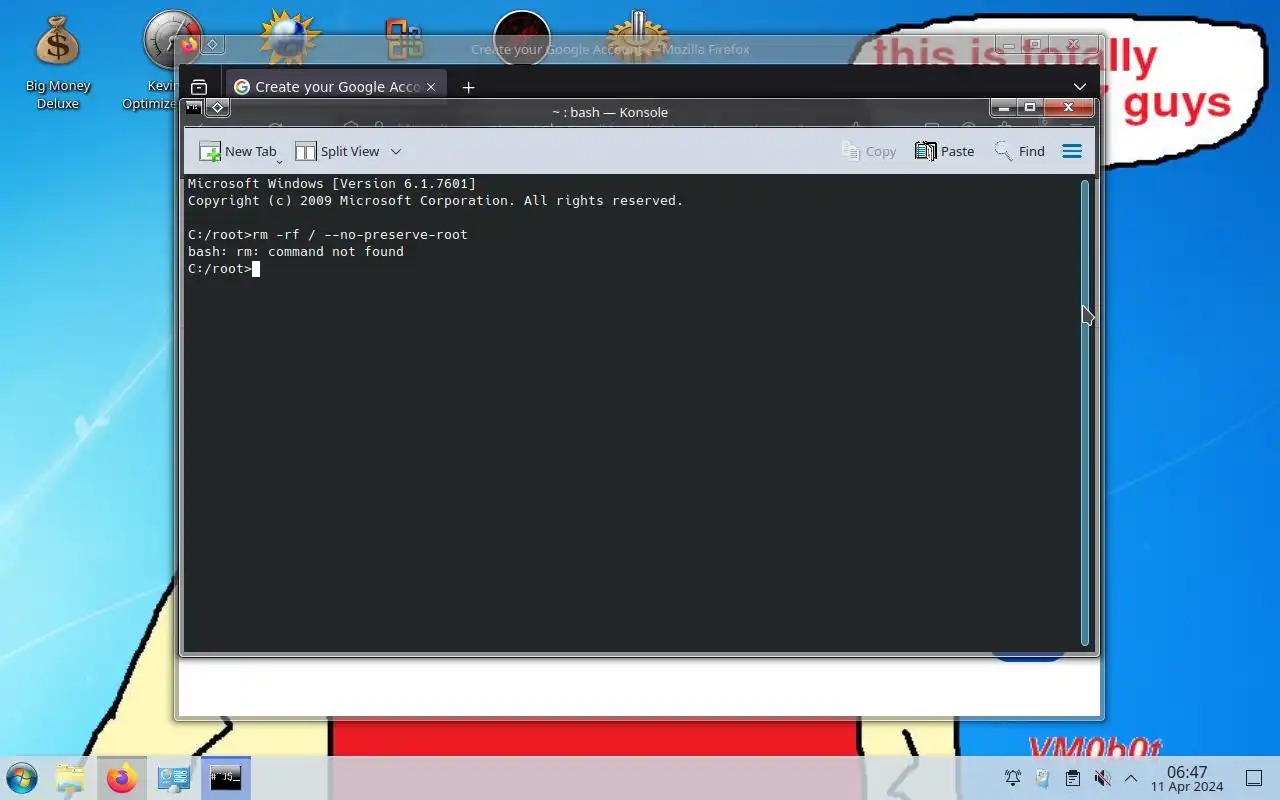The width and height of the screenshot is (1280, 800).
Task: Maximize the Konsole window
Action: tap(1030, 107)
